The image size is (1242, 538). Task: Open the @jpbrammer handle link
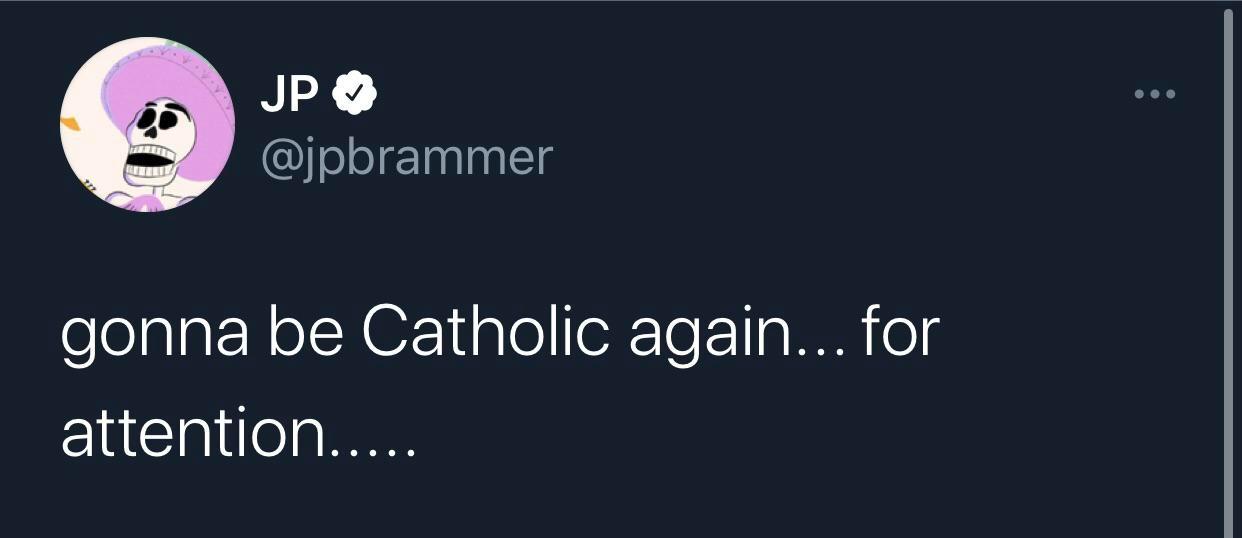406,157
